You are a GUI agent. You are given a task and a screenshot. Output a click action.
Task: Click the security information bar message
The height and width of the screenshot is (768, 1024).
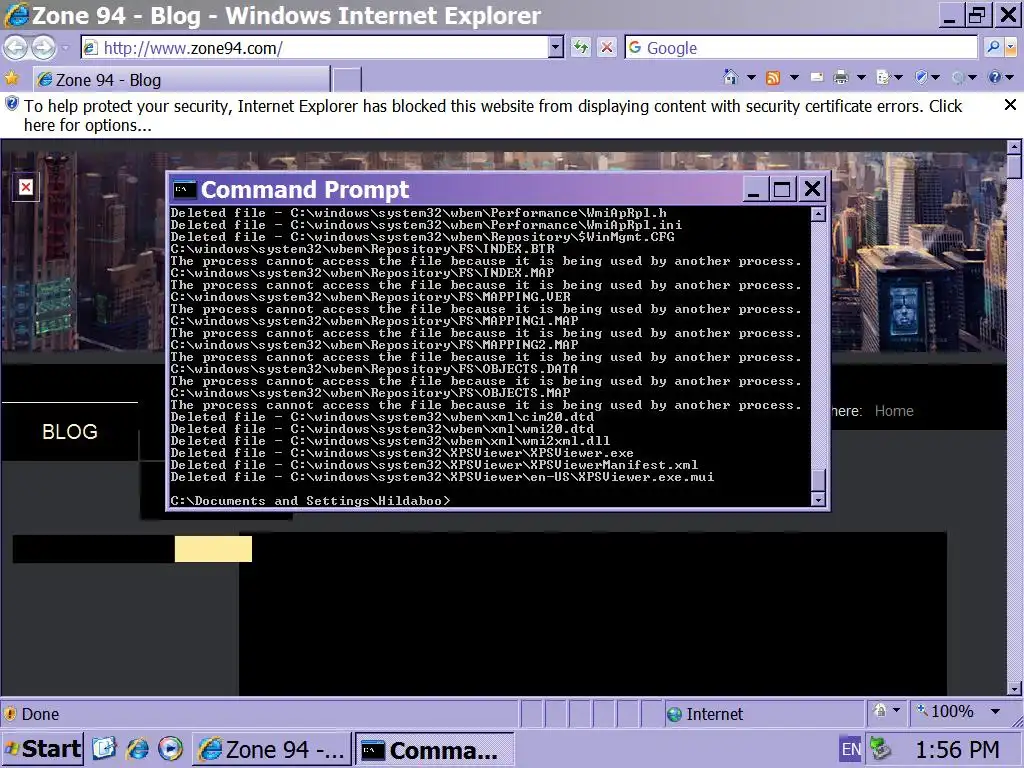(493, 116)
